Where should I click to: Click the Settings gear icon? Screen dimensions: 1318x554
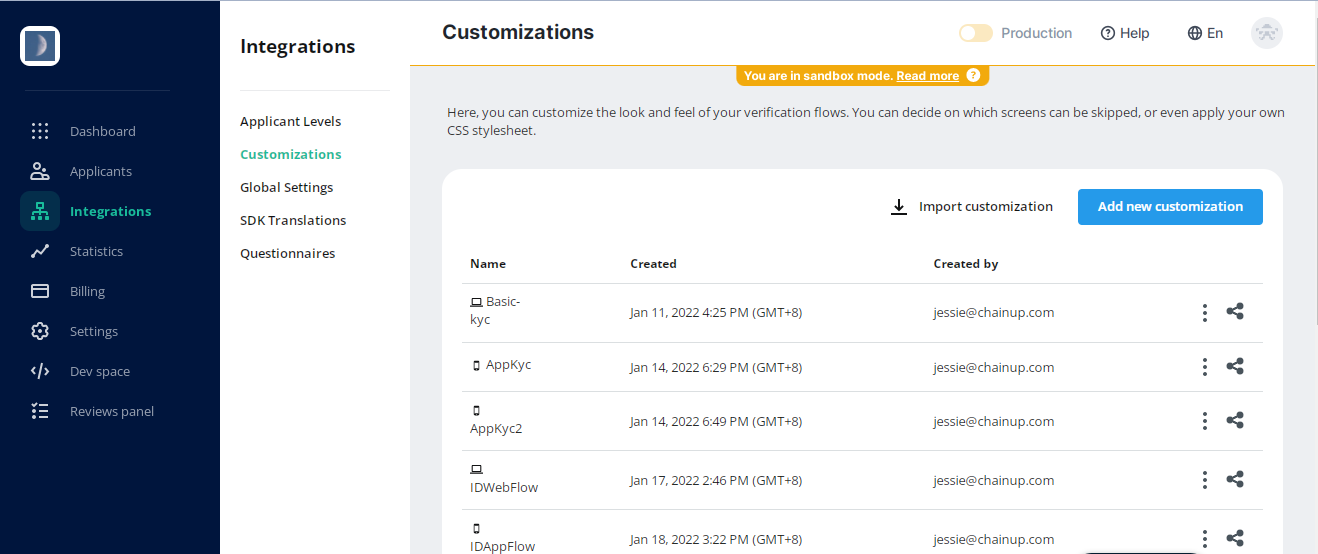40,331
